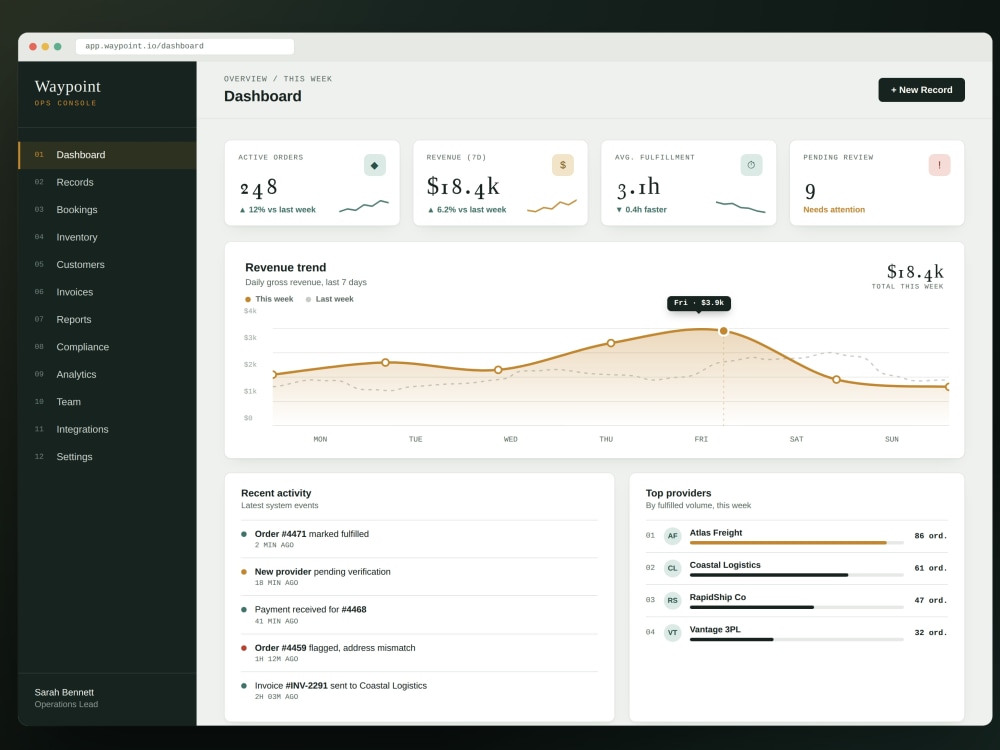Open Order #4471 marked fulfilled event
This screenshot has width=1000, height=750.
419,539
